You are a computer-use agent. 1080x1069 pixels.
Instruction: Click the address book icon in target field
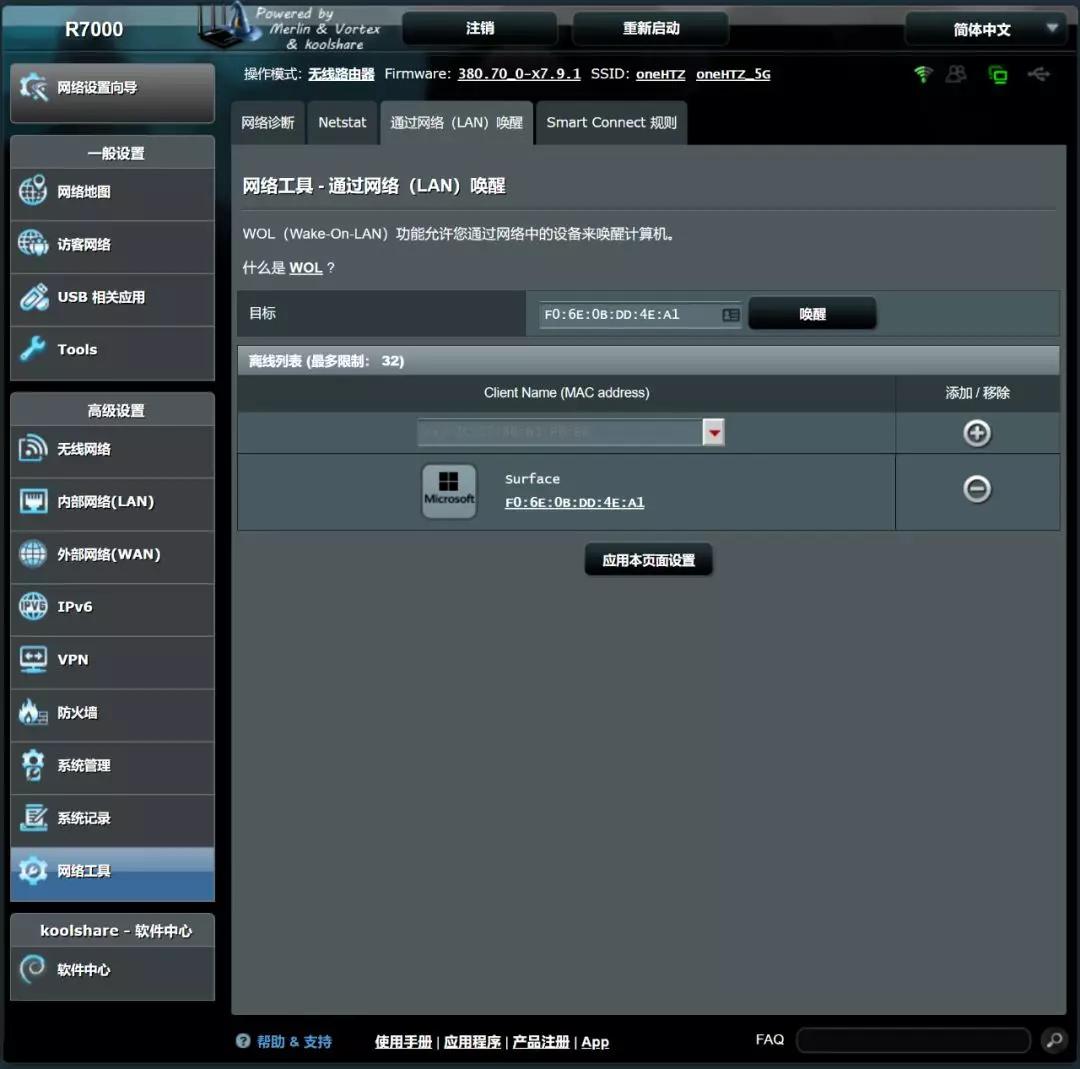pyautogui.click(x=730, y=315)
